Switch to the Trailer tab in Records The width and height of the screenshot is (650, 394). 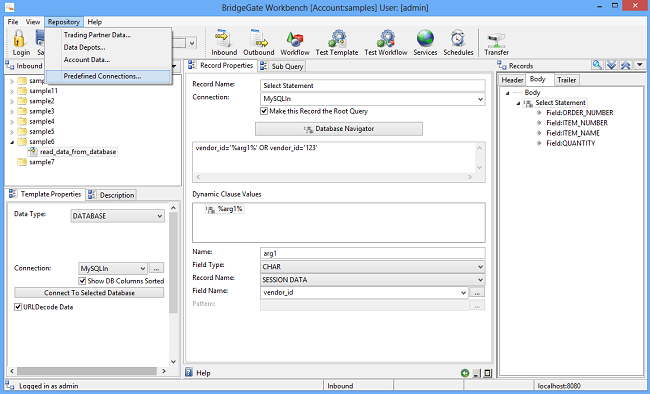tap(566, 80)
